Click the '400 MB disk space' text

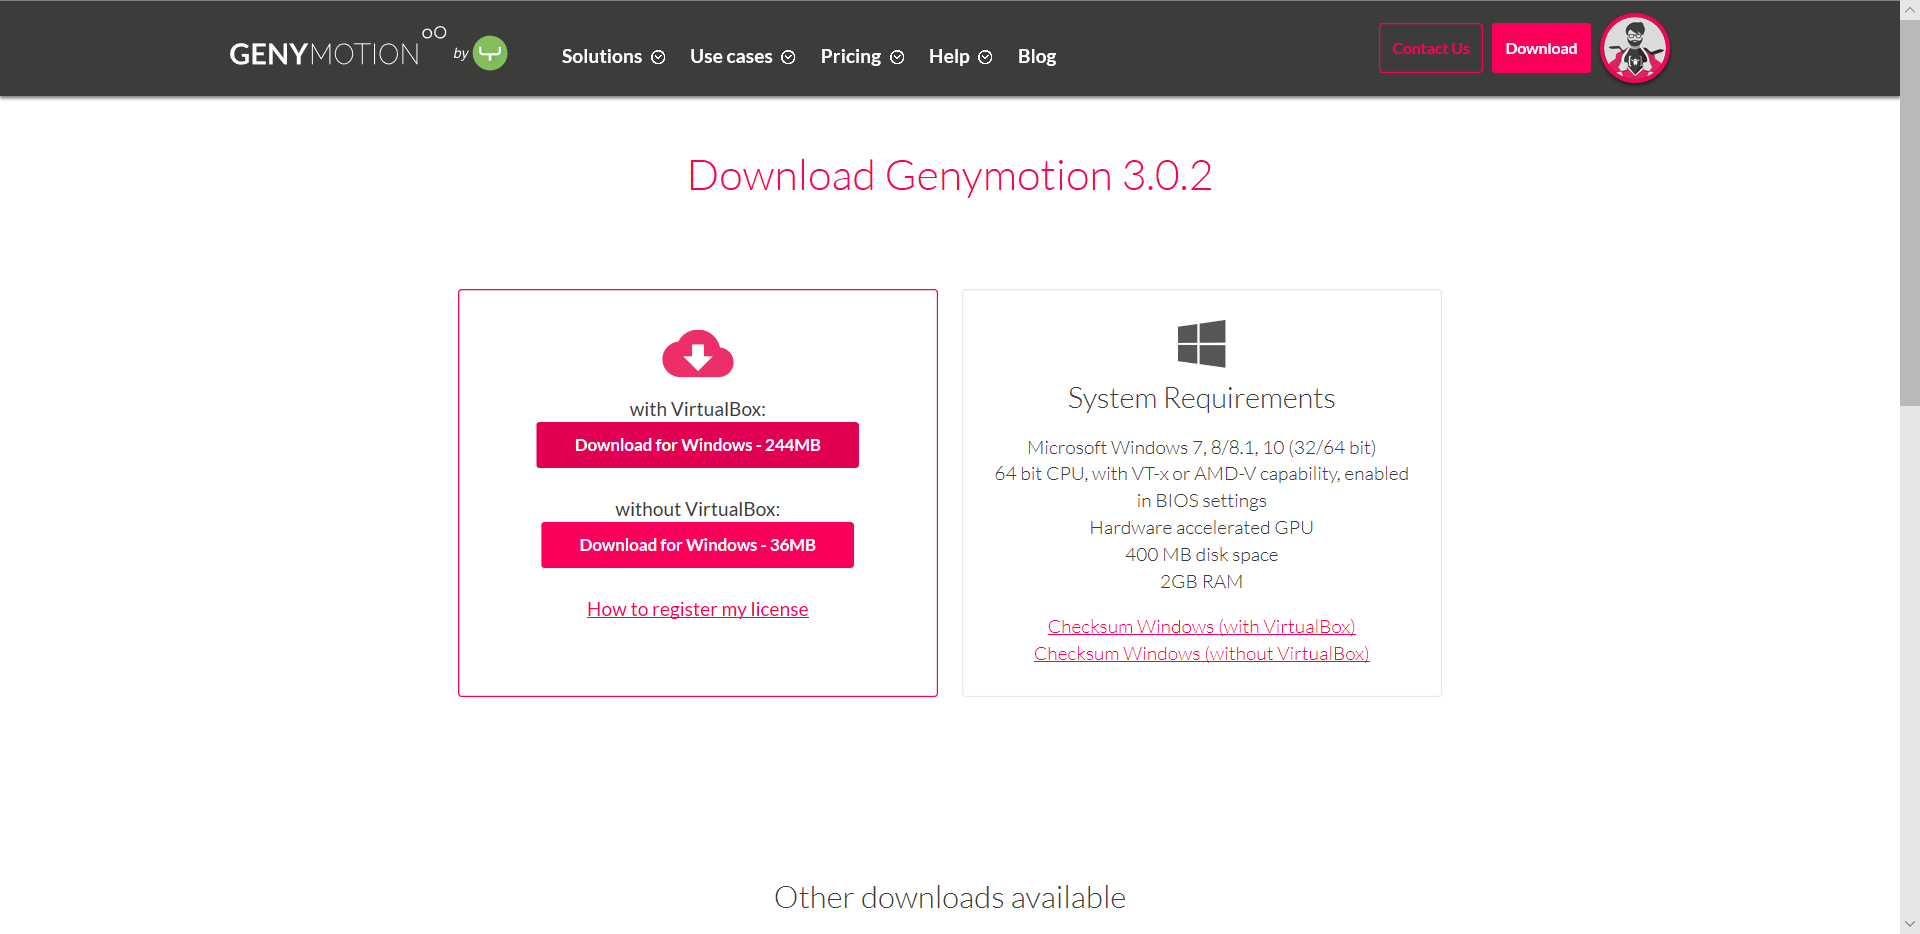point(1202,554)
